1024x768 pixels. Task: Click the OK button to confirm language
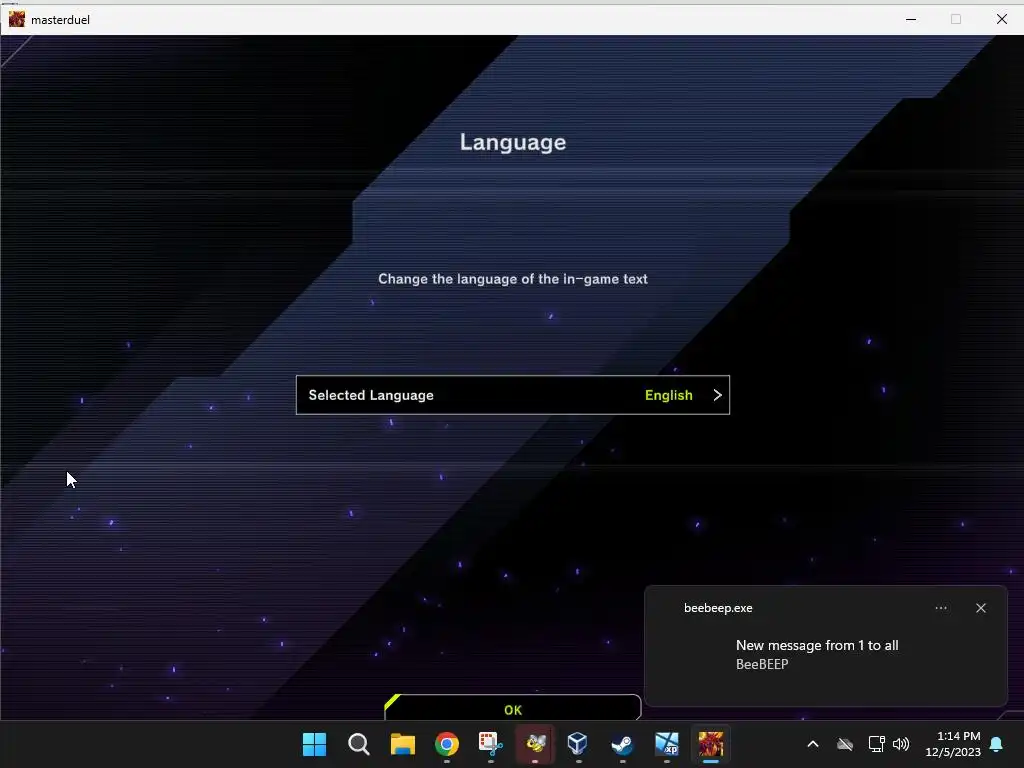pyautogui.click(x=513, y=708)
